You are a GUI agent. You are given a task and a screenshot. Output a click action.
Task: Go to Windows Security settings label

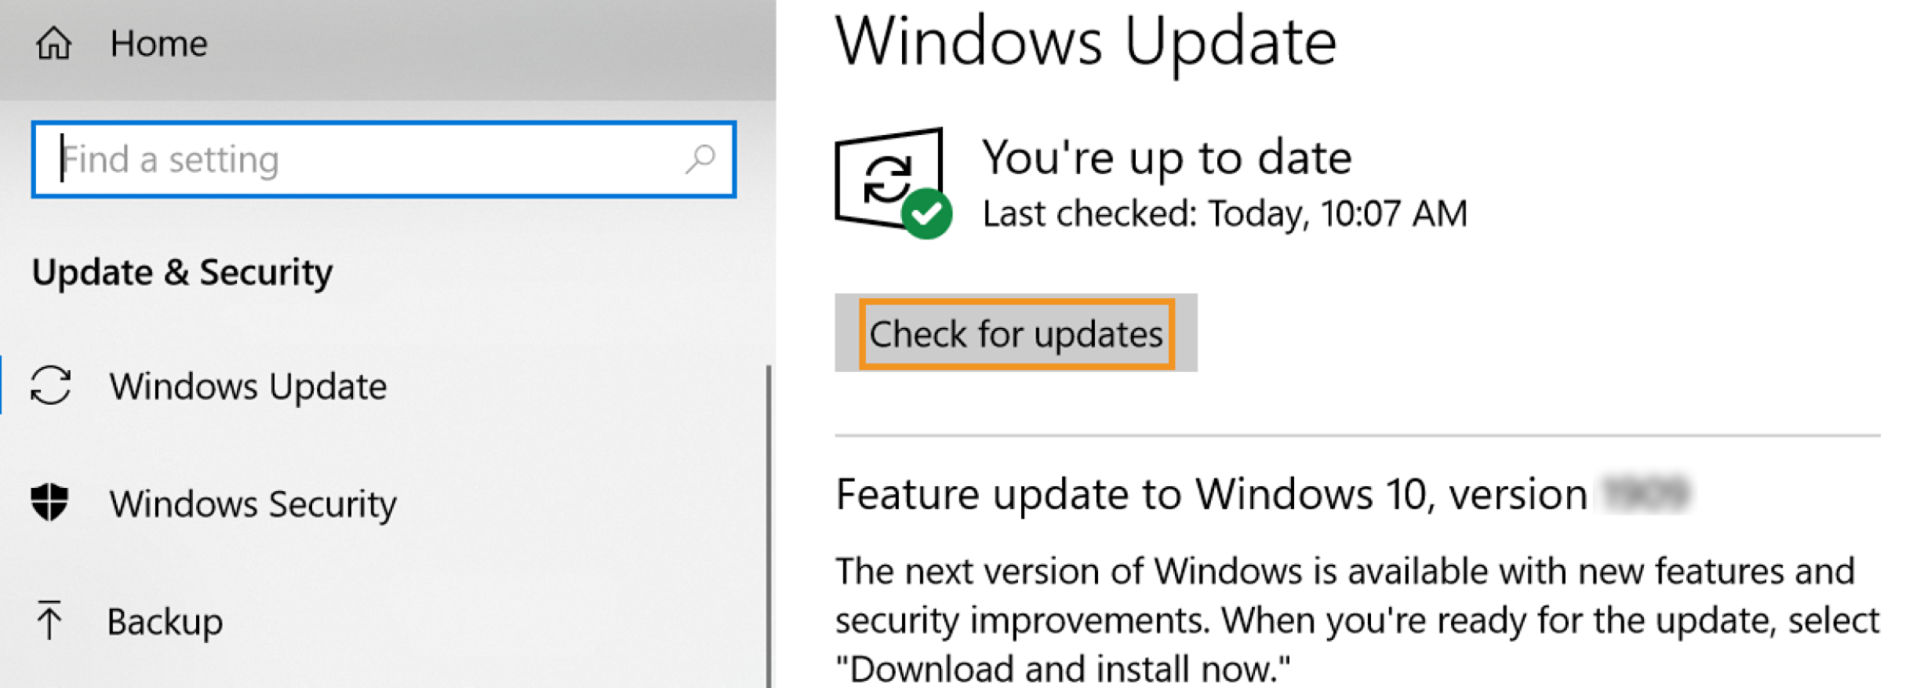tap(253, 503)
